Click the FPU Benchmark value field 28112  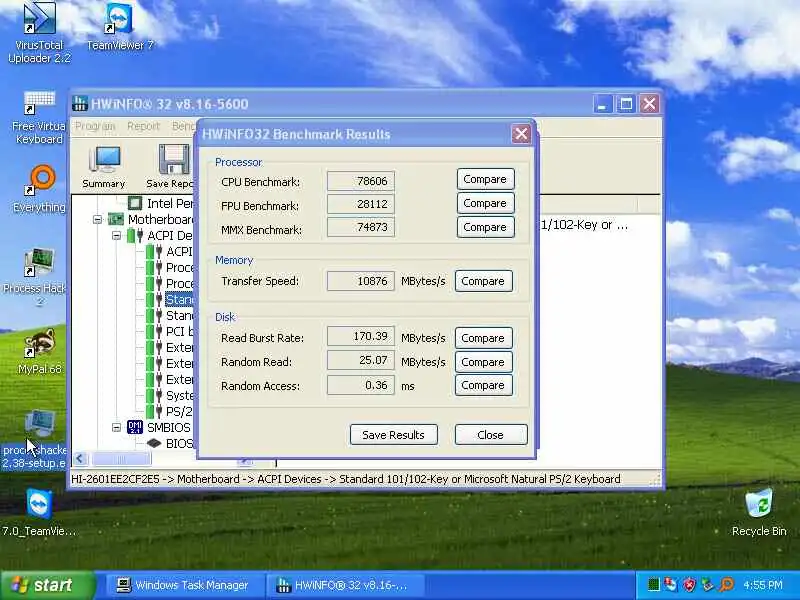tap(361, 204)
